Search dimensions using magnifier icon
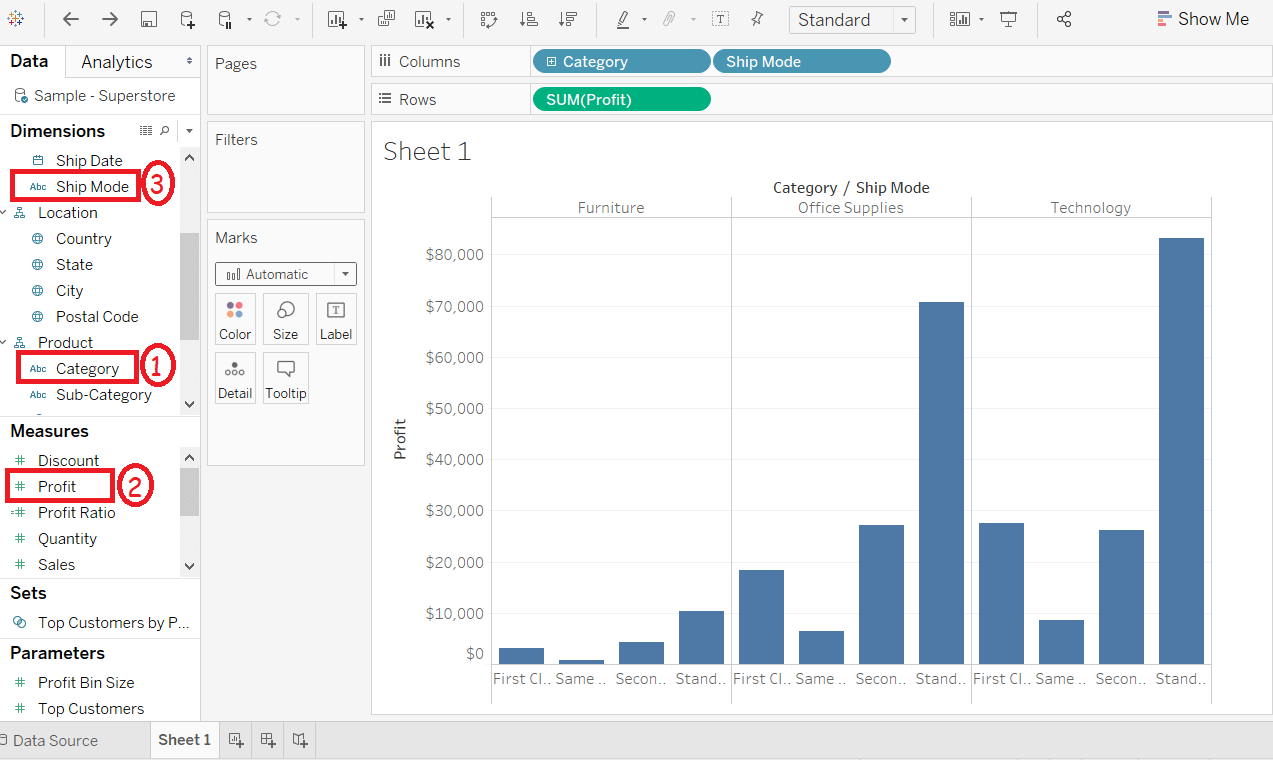 coord(165,131)
